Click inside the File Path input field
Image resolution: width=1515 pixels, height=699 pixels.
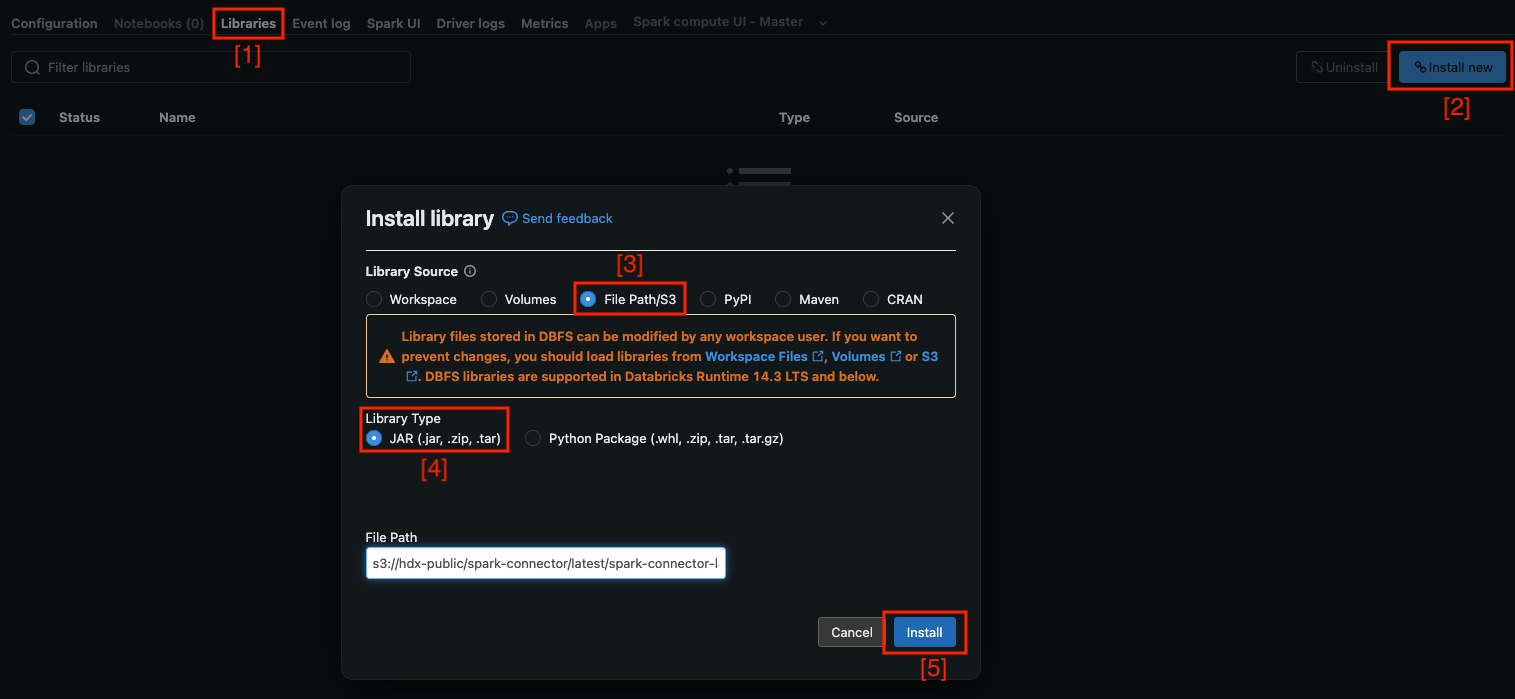[x=545, y=563]
